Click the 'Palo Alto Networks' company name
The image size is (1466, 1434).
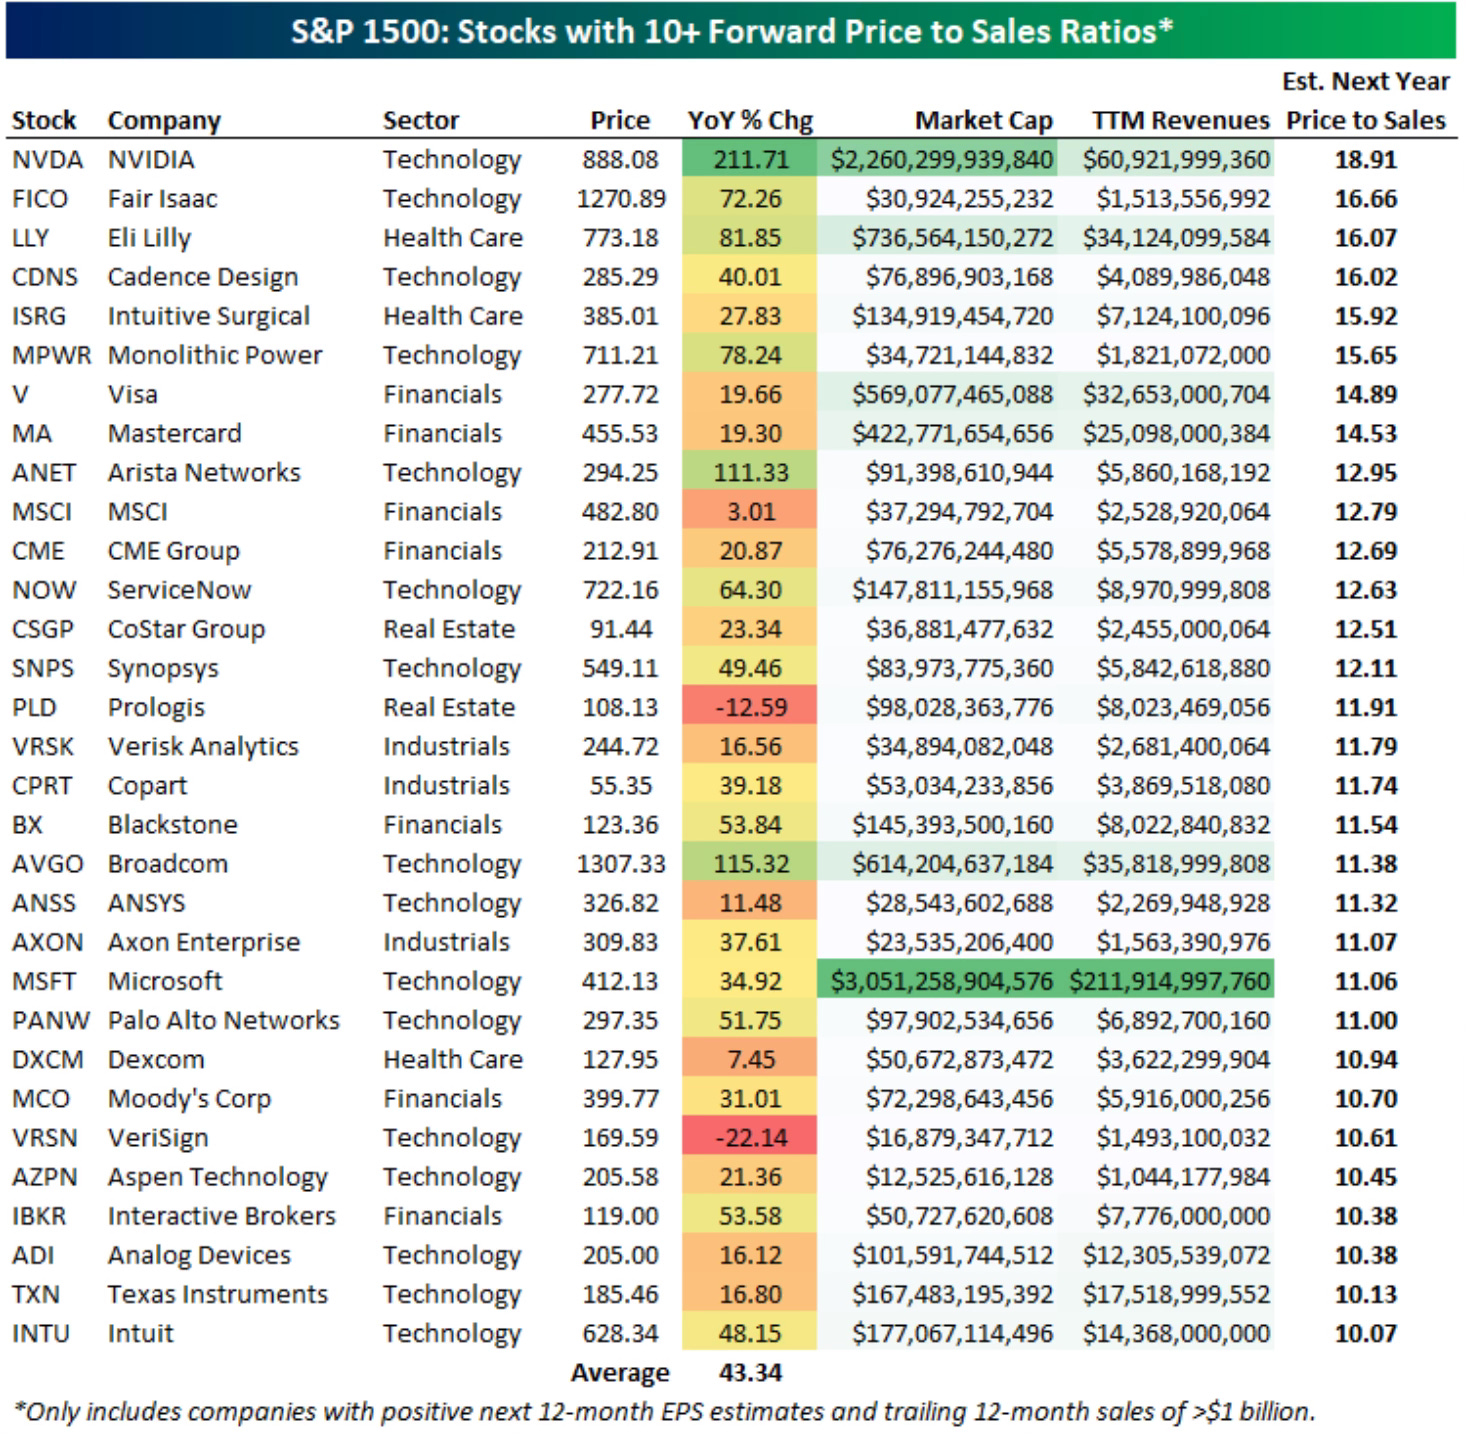point(224,1020)
